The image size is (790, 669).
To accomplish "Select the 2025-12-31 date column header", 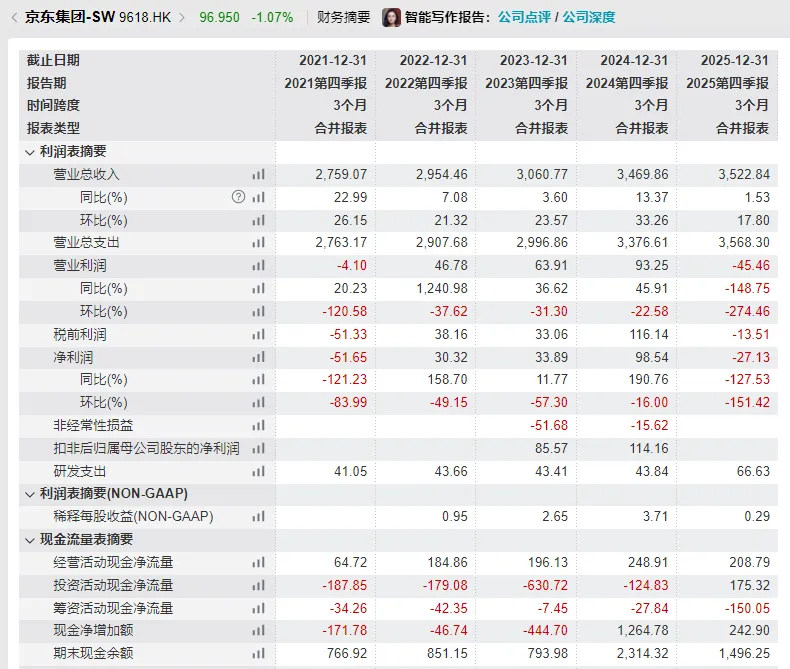I will tap(735, 60).
